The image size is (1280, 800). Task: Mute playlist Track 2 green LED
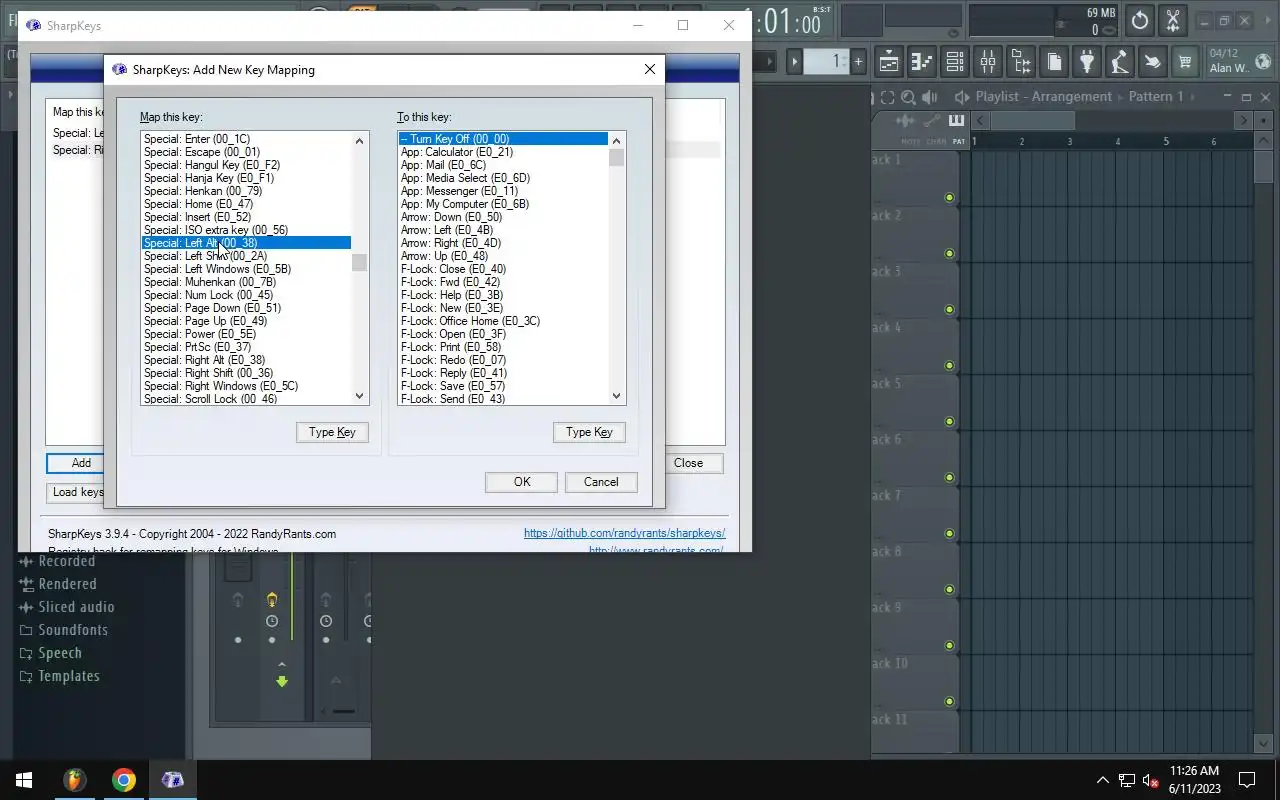click(x=949, y=253)
